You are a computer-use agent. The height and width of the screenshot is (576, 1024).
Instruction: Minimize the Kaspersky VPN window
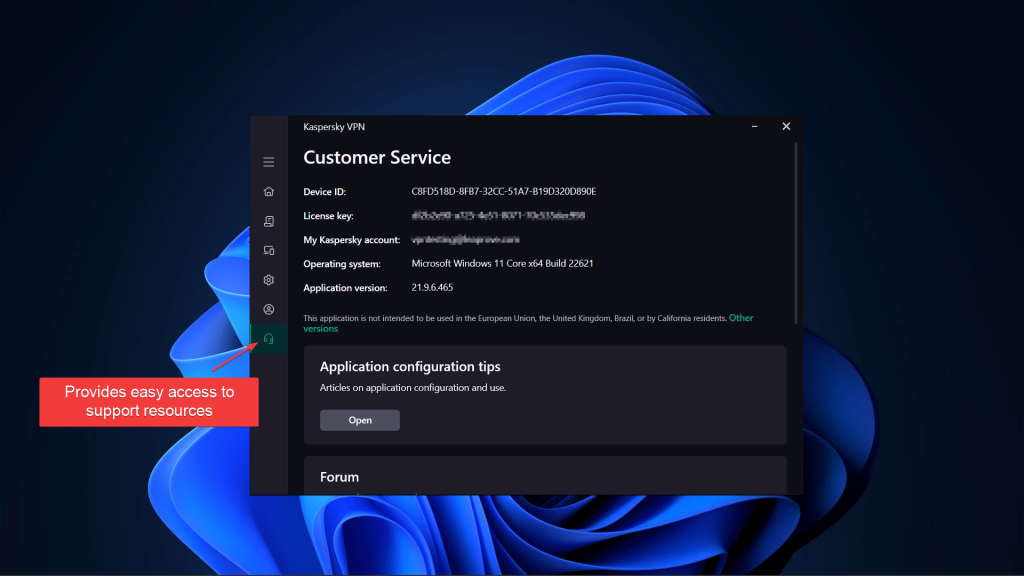pos(754,127)
